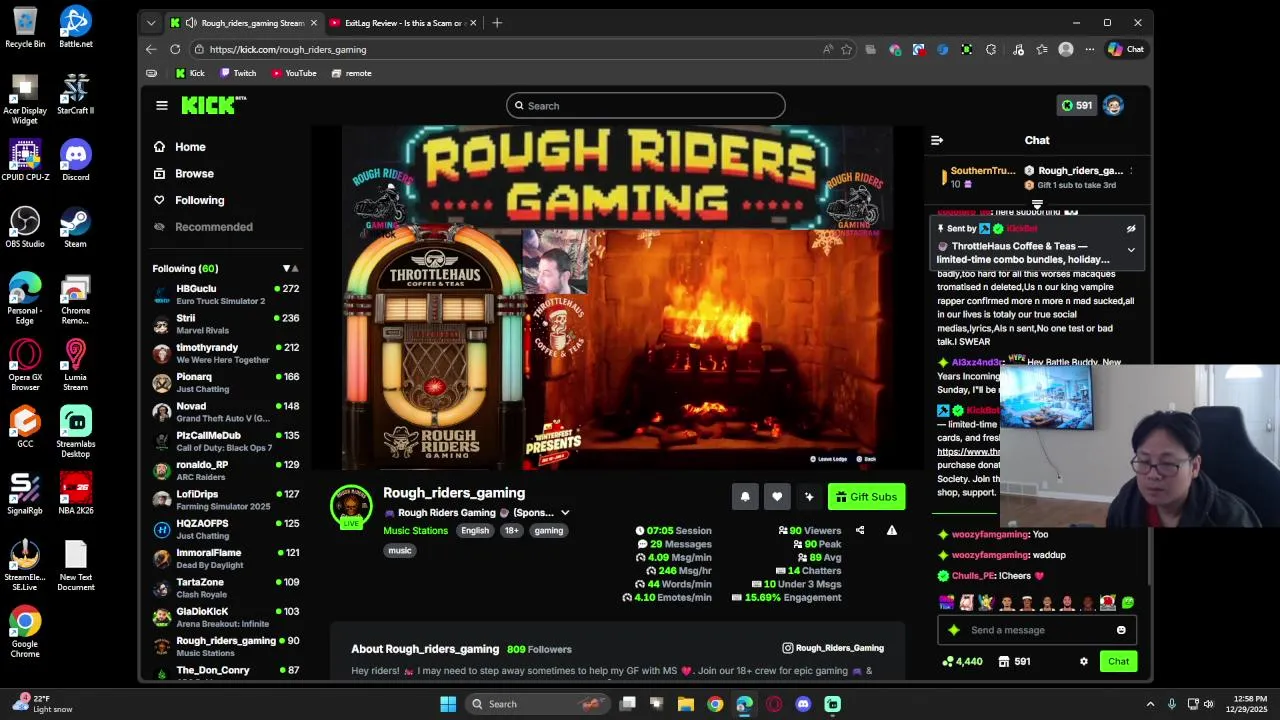
Task: Click chat channel points 4,440
Action: (x=962, y=661)
